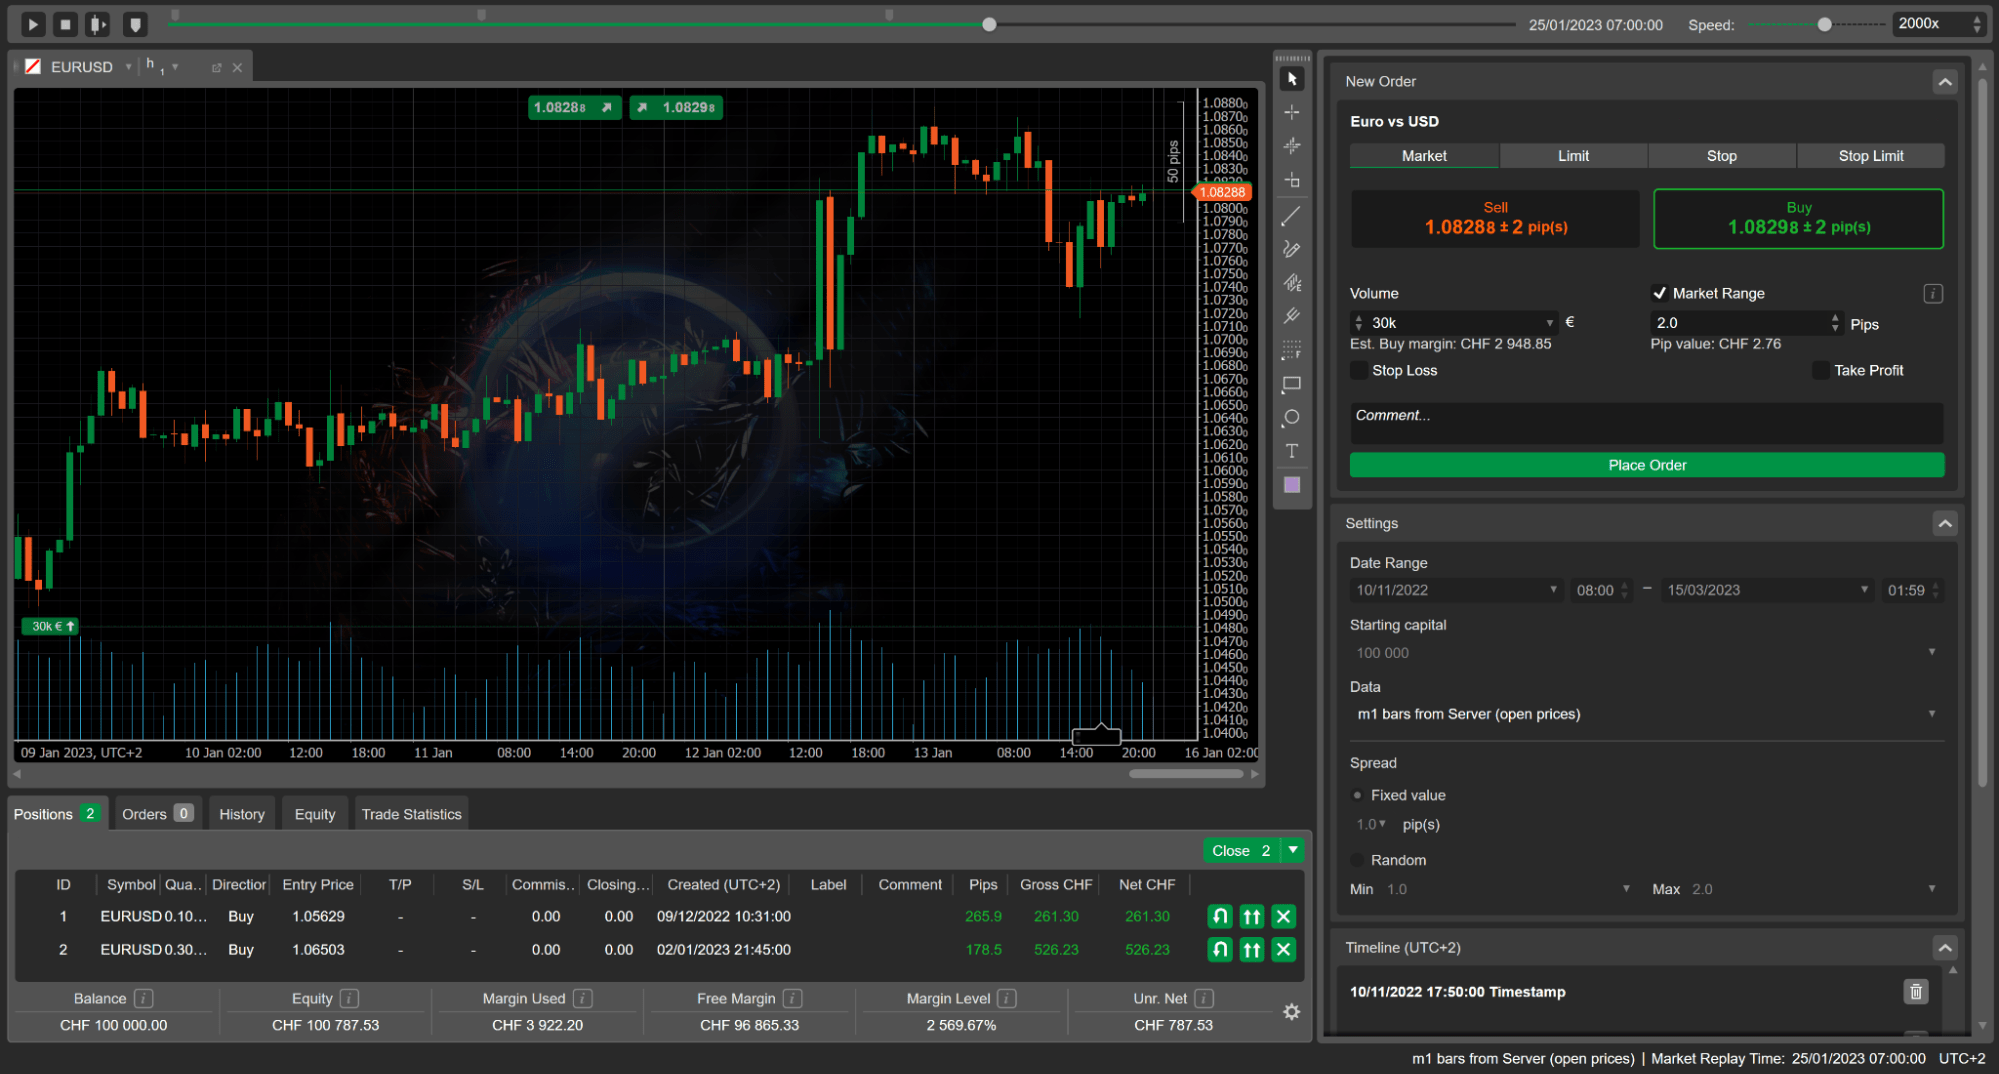This screenshot has width=1999, height=1074.
Task: Open the Trade Statistics tab
Action: coord(412,814)
